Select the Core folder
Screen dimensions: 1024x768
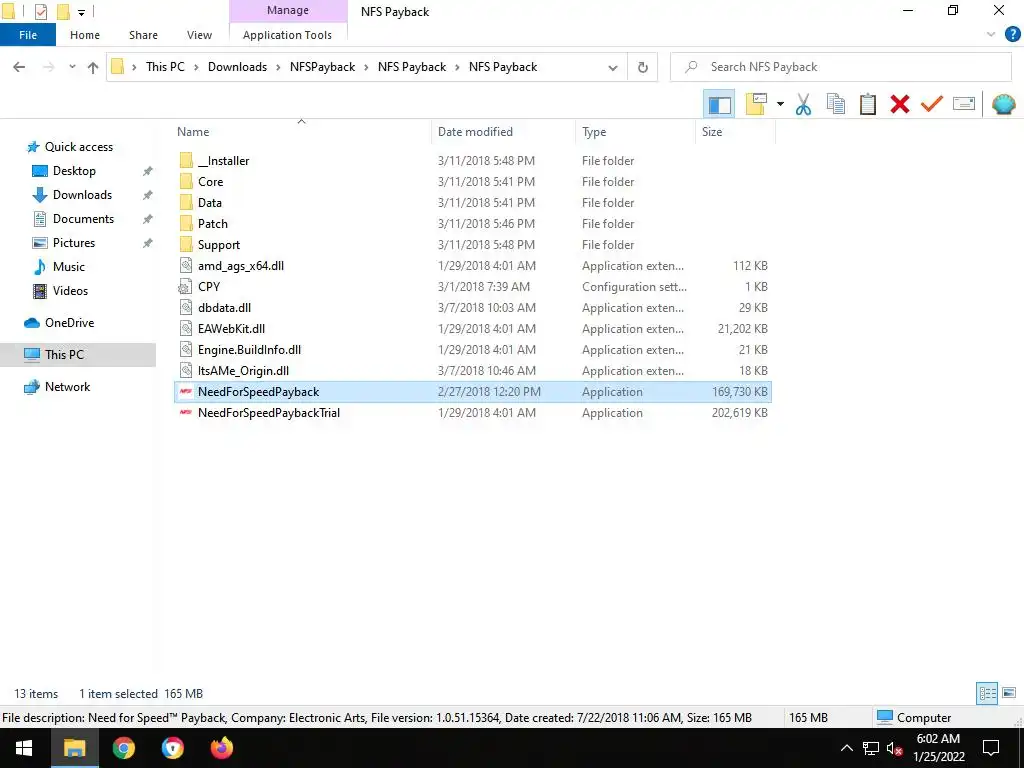[473, 182]
